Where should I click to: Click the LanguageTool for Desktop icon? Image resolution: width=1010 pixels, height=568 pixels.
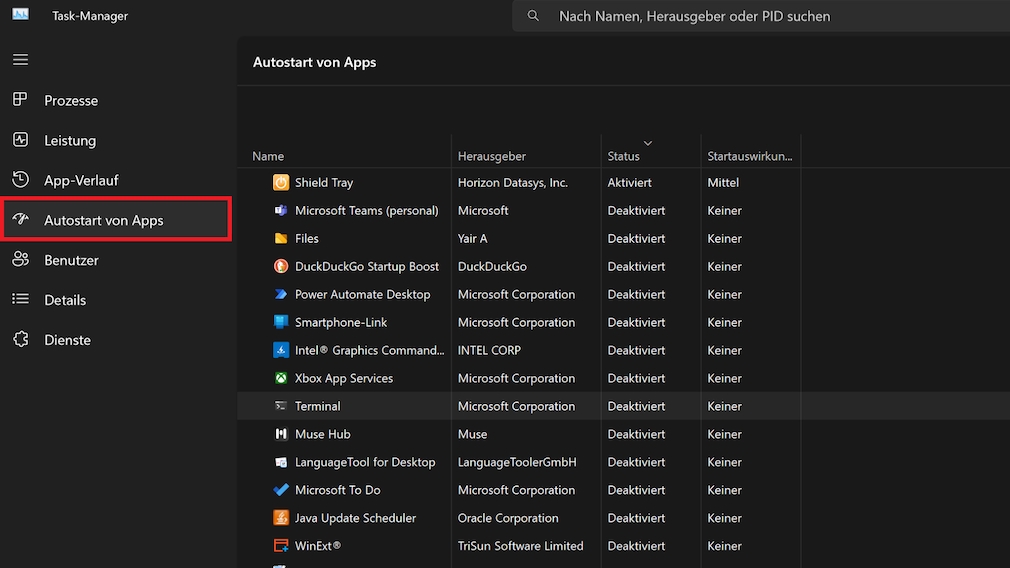tap(281, 462)
